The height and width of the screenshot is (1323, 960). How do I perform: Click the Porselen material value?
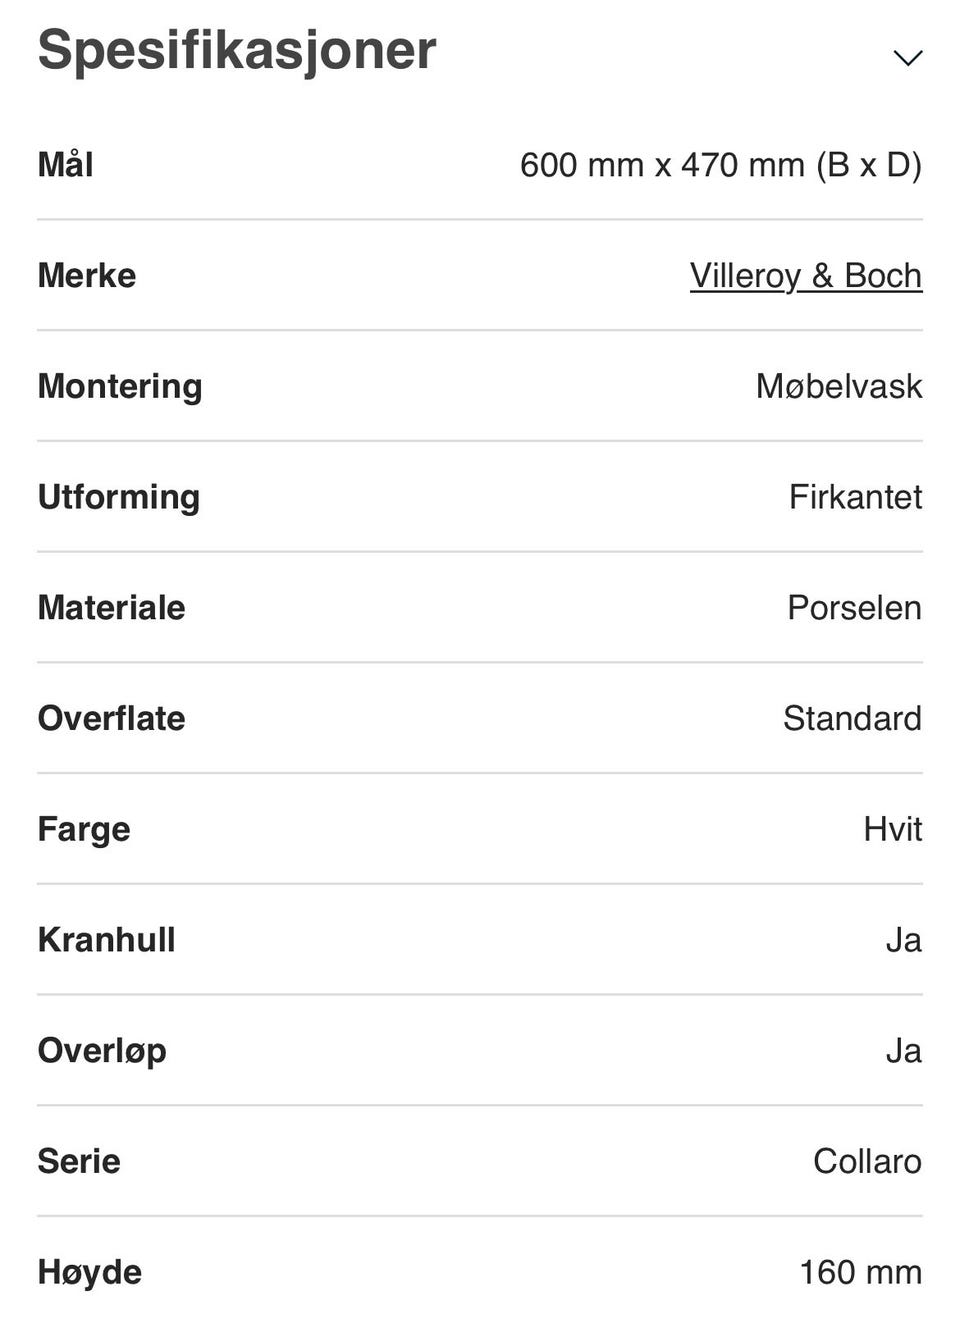[x=854, y=608]
